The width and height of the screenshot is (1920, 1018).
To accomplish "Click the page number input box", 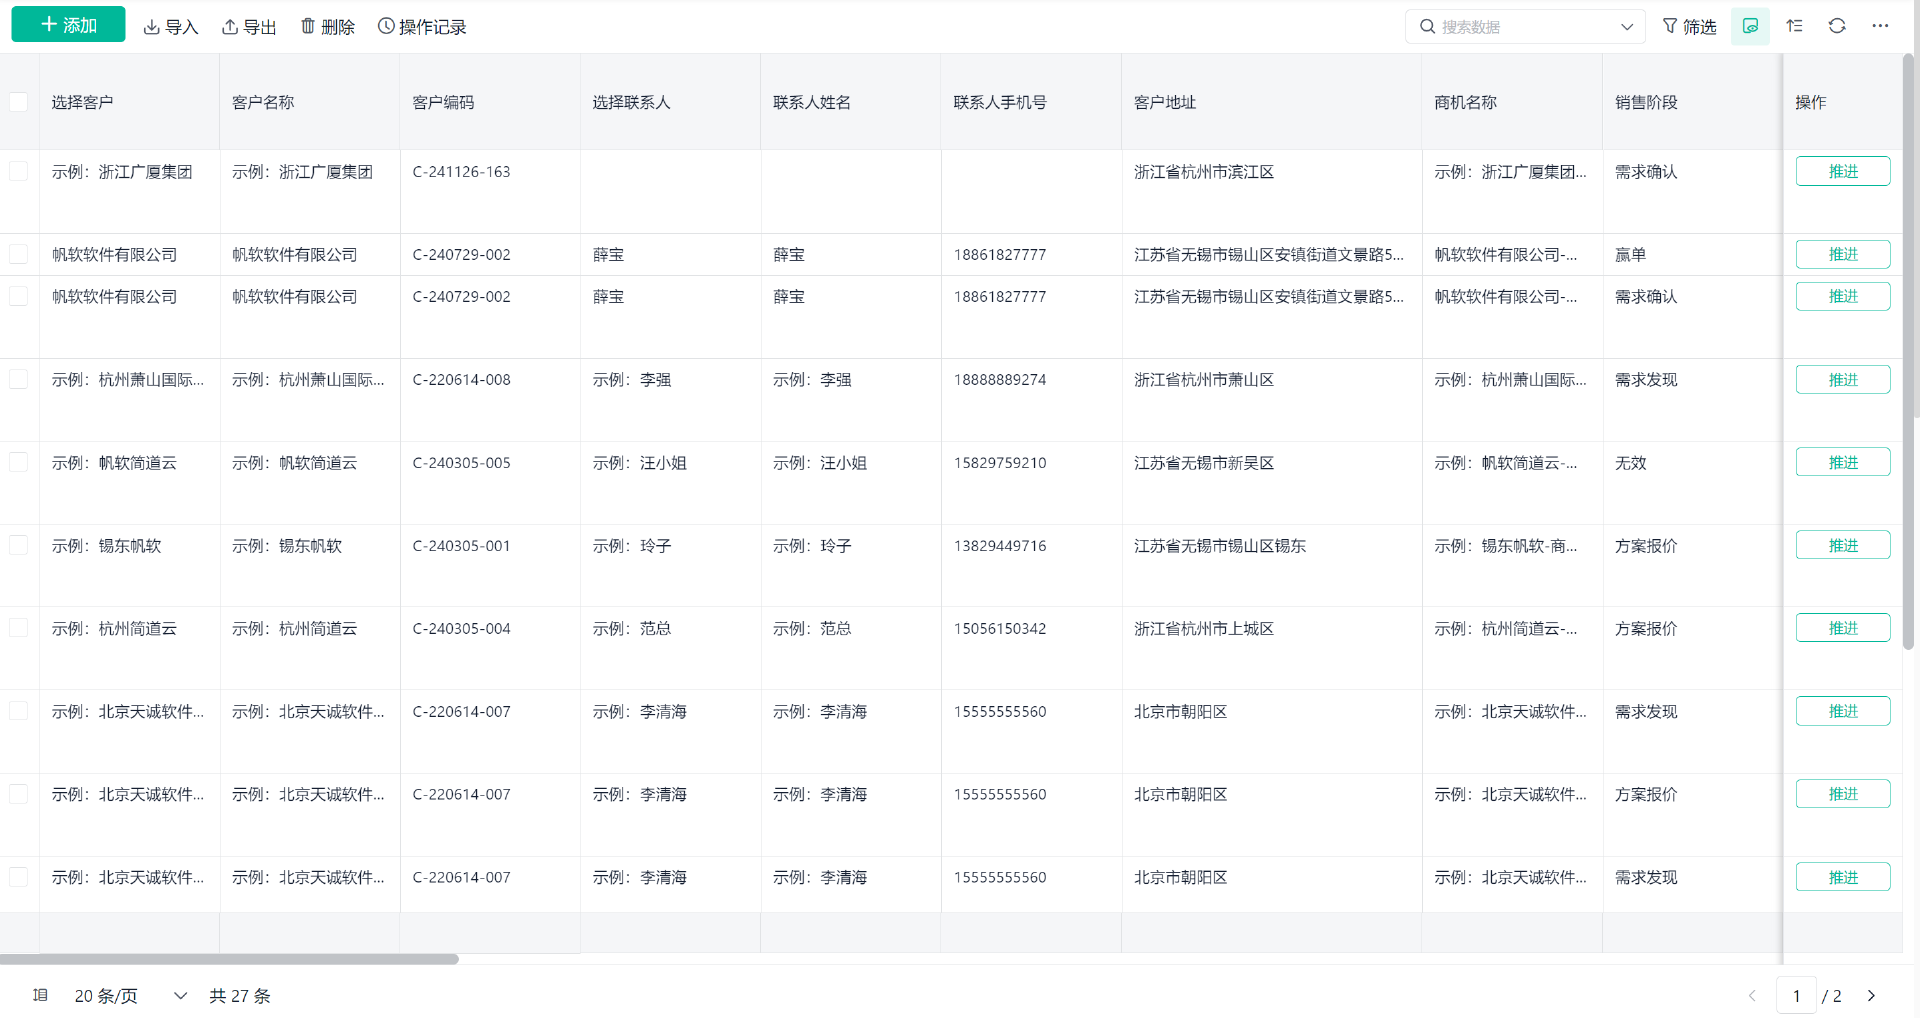I will click(1796, 996).
